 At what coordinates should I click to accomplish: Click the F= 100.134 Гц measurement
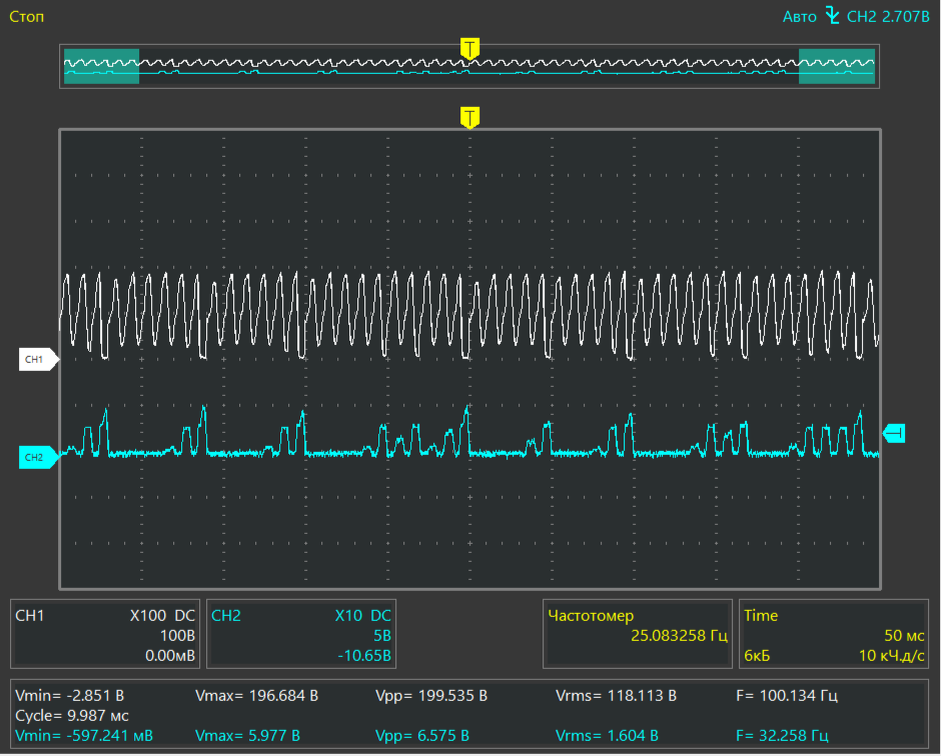(787, 696)
